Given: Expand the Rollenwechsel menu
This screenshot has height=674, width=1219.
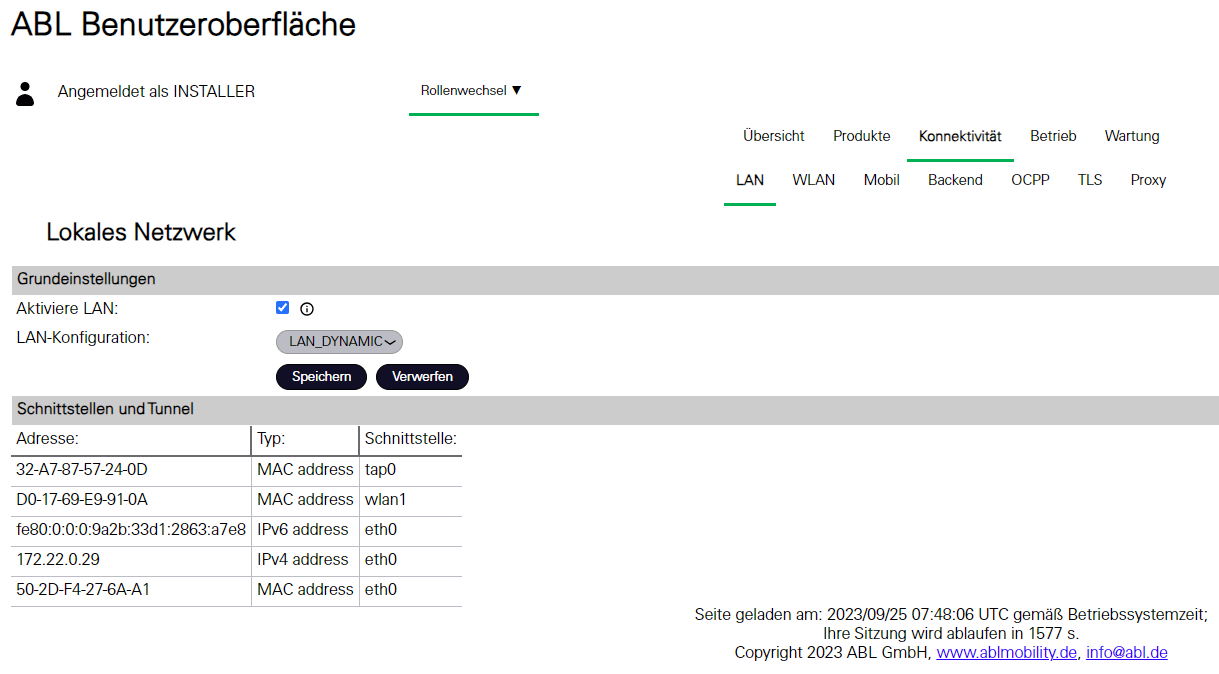Looking at the screenshot, I should pyautogui.click(x=472, y=90).
